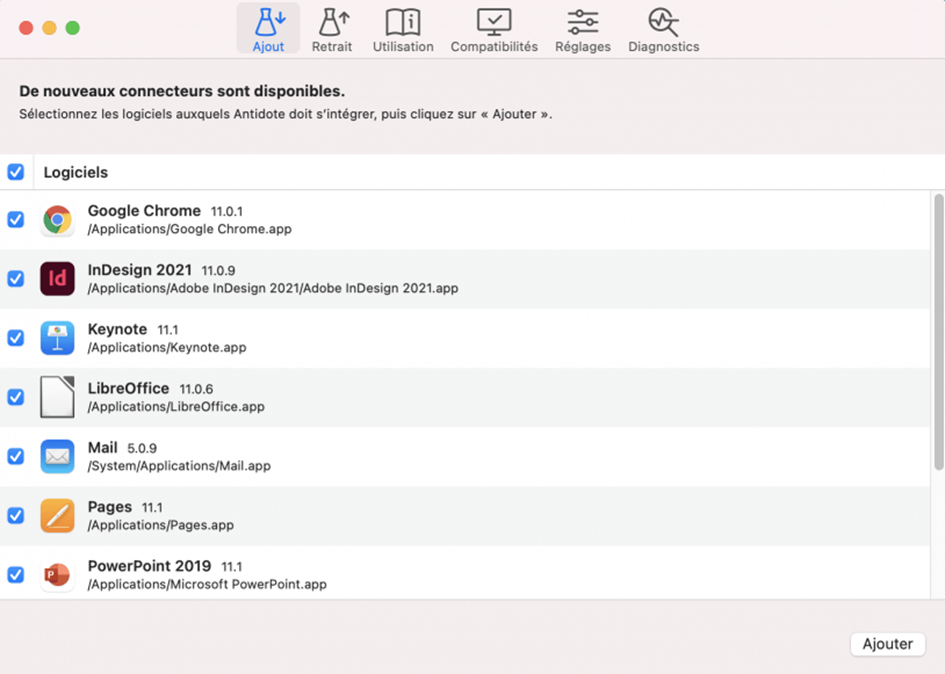The height and width of the screenshot is (674, 945).
Task: Click the Adobe InDesign 2021.app path
Action: [273, 288]
